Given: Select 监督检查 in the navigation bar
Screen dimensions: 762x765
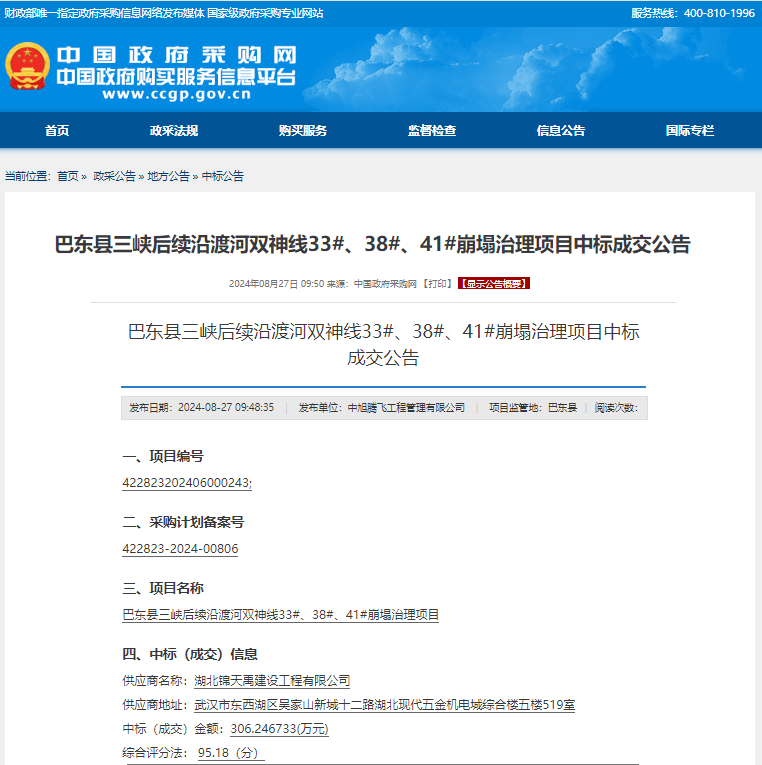Looking at the screenshot, I should [432, 131].
